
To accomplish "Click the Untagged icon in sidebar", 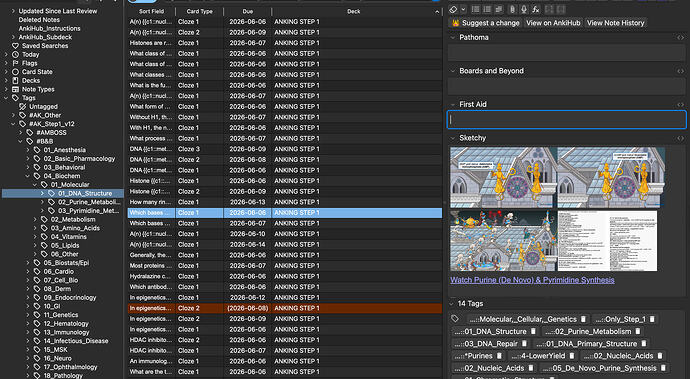I will pyautogui.click(x=22, y=107).
